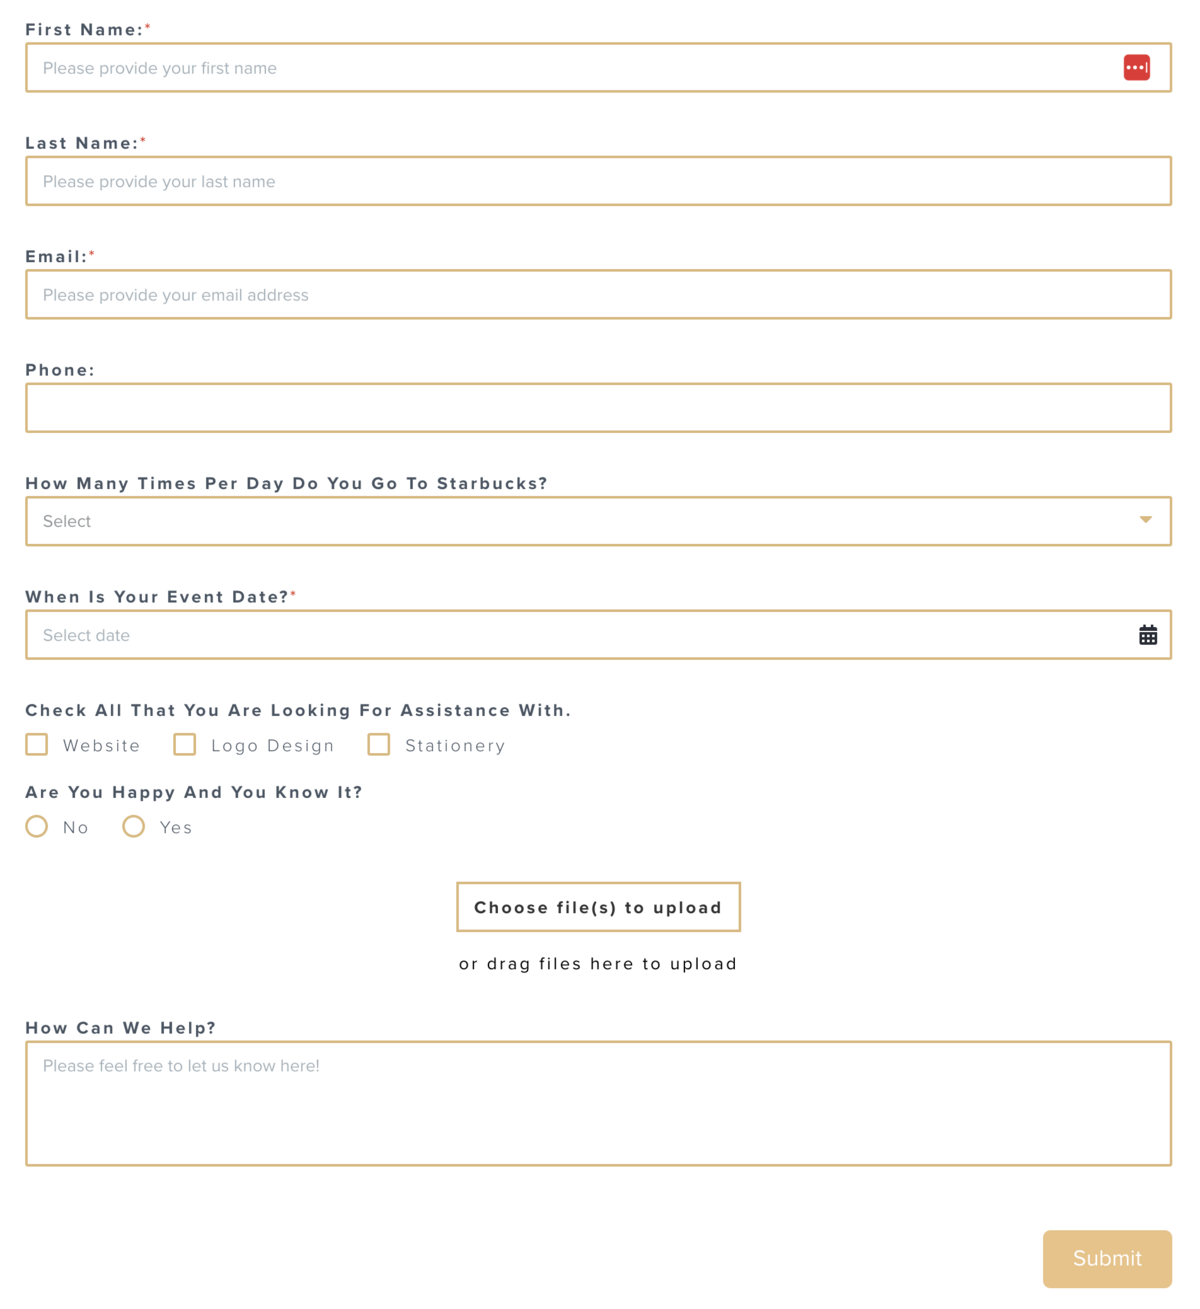Click the red autofill icon in First Name field
The height and width of the screenshot is (1309, 1200).
coord(1137,67)
